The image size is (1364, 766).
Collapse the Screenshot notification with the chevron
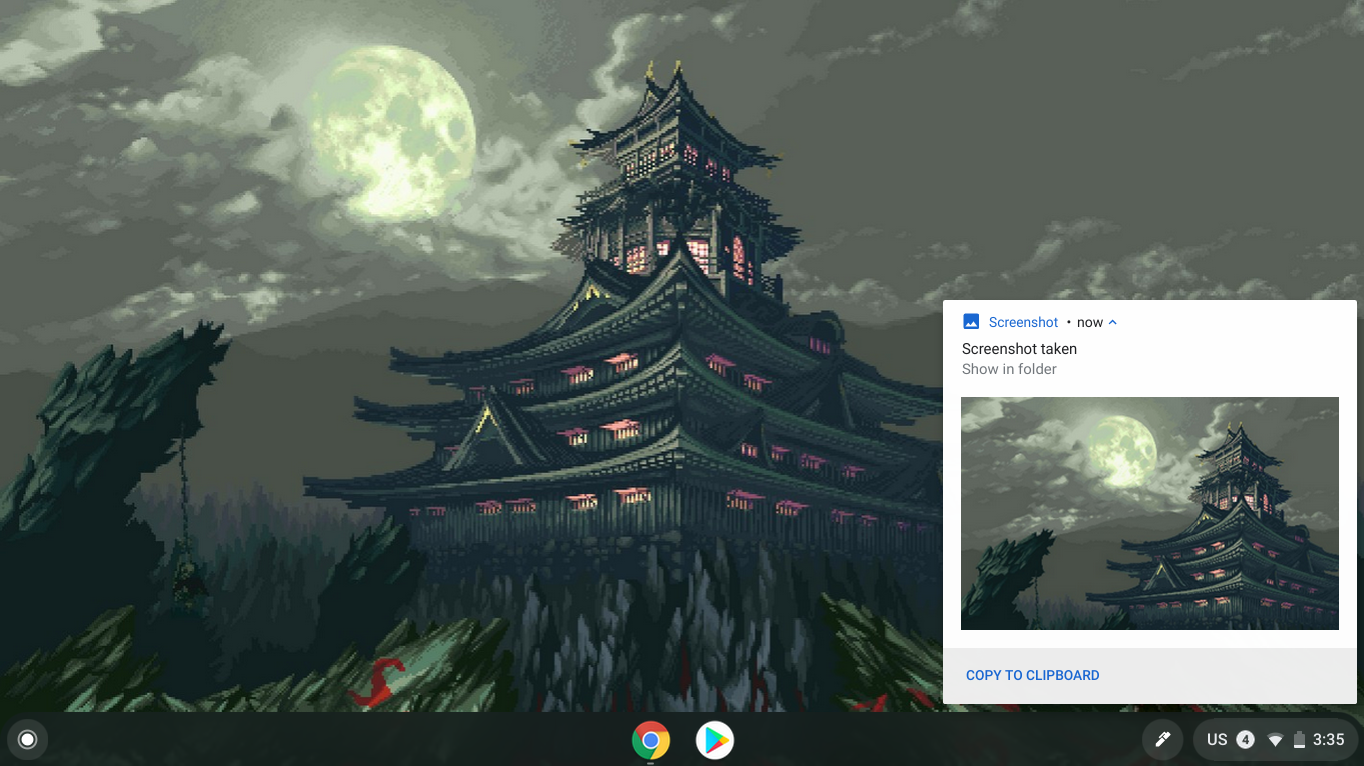pos(1113,322)
